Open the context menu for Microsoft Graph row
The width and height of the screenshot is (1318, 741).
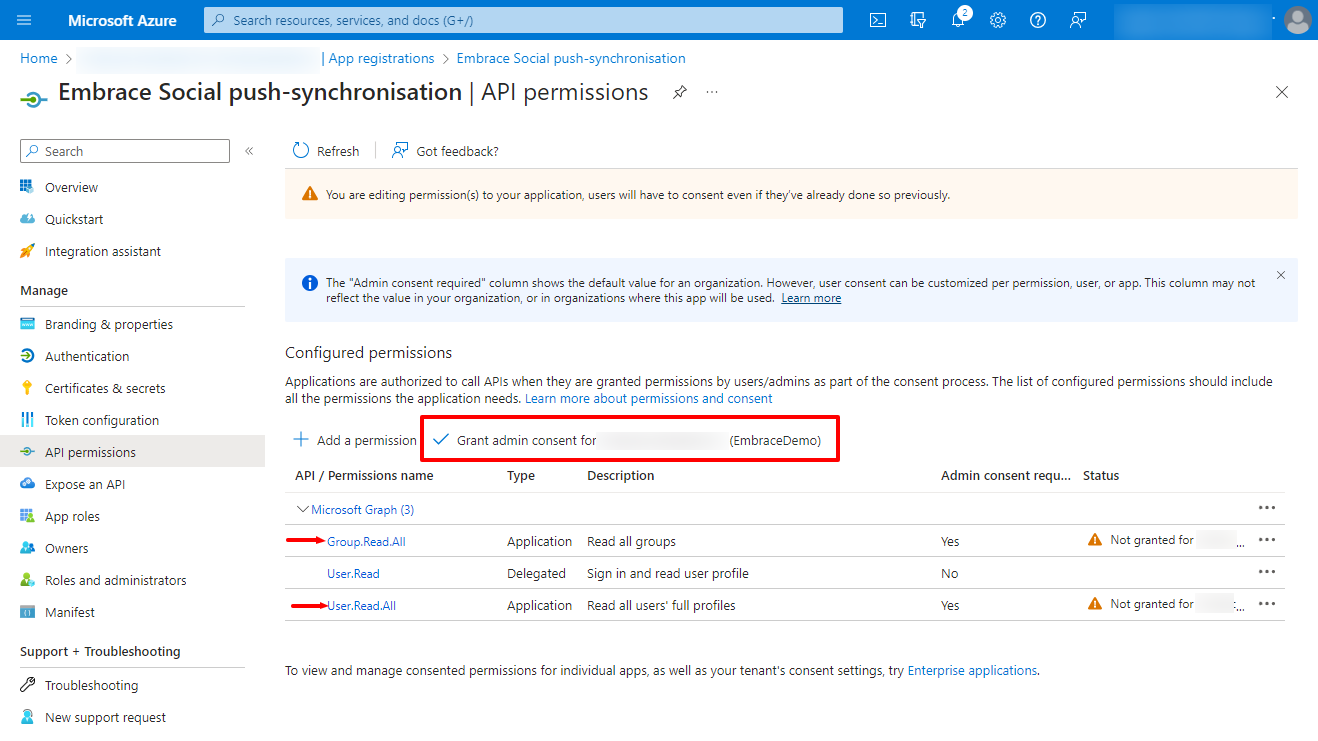(x=1267, y=508)
